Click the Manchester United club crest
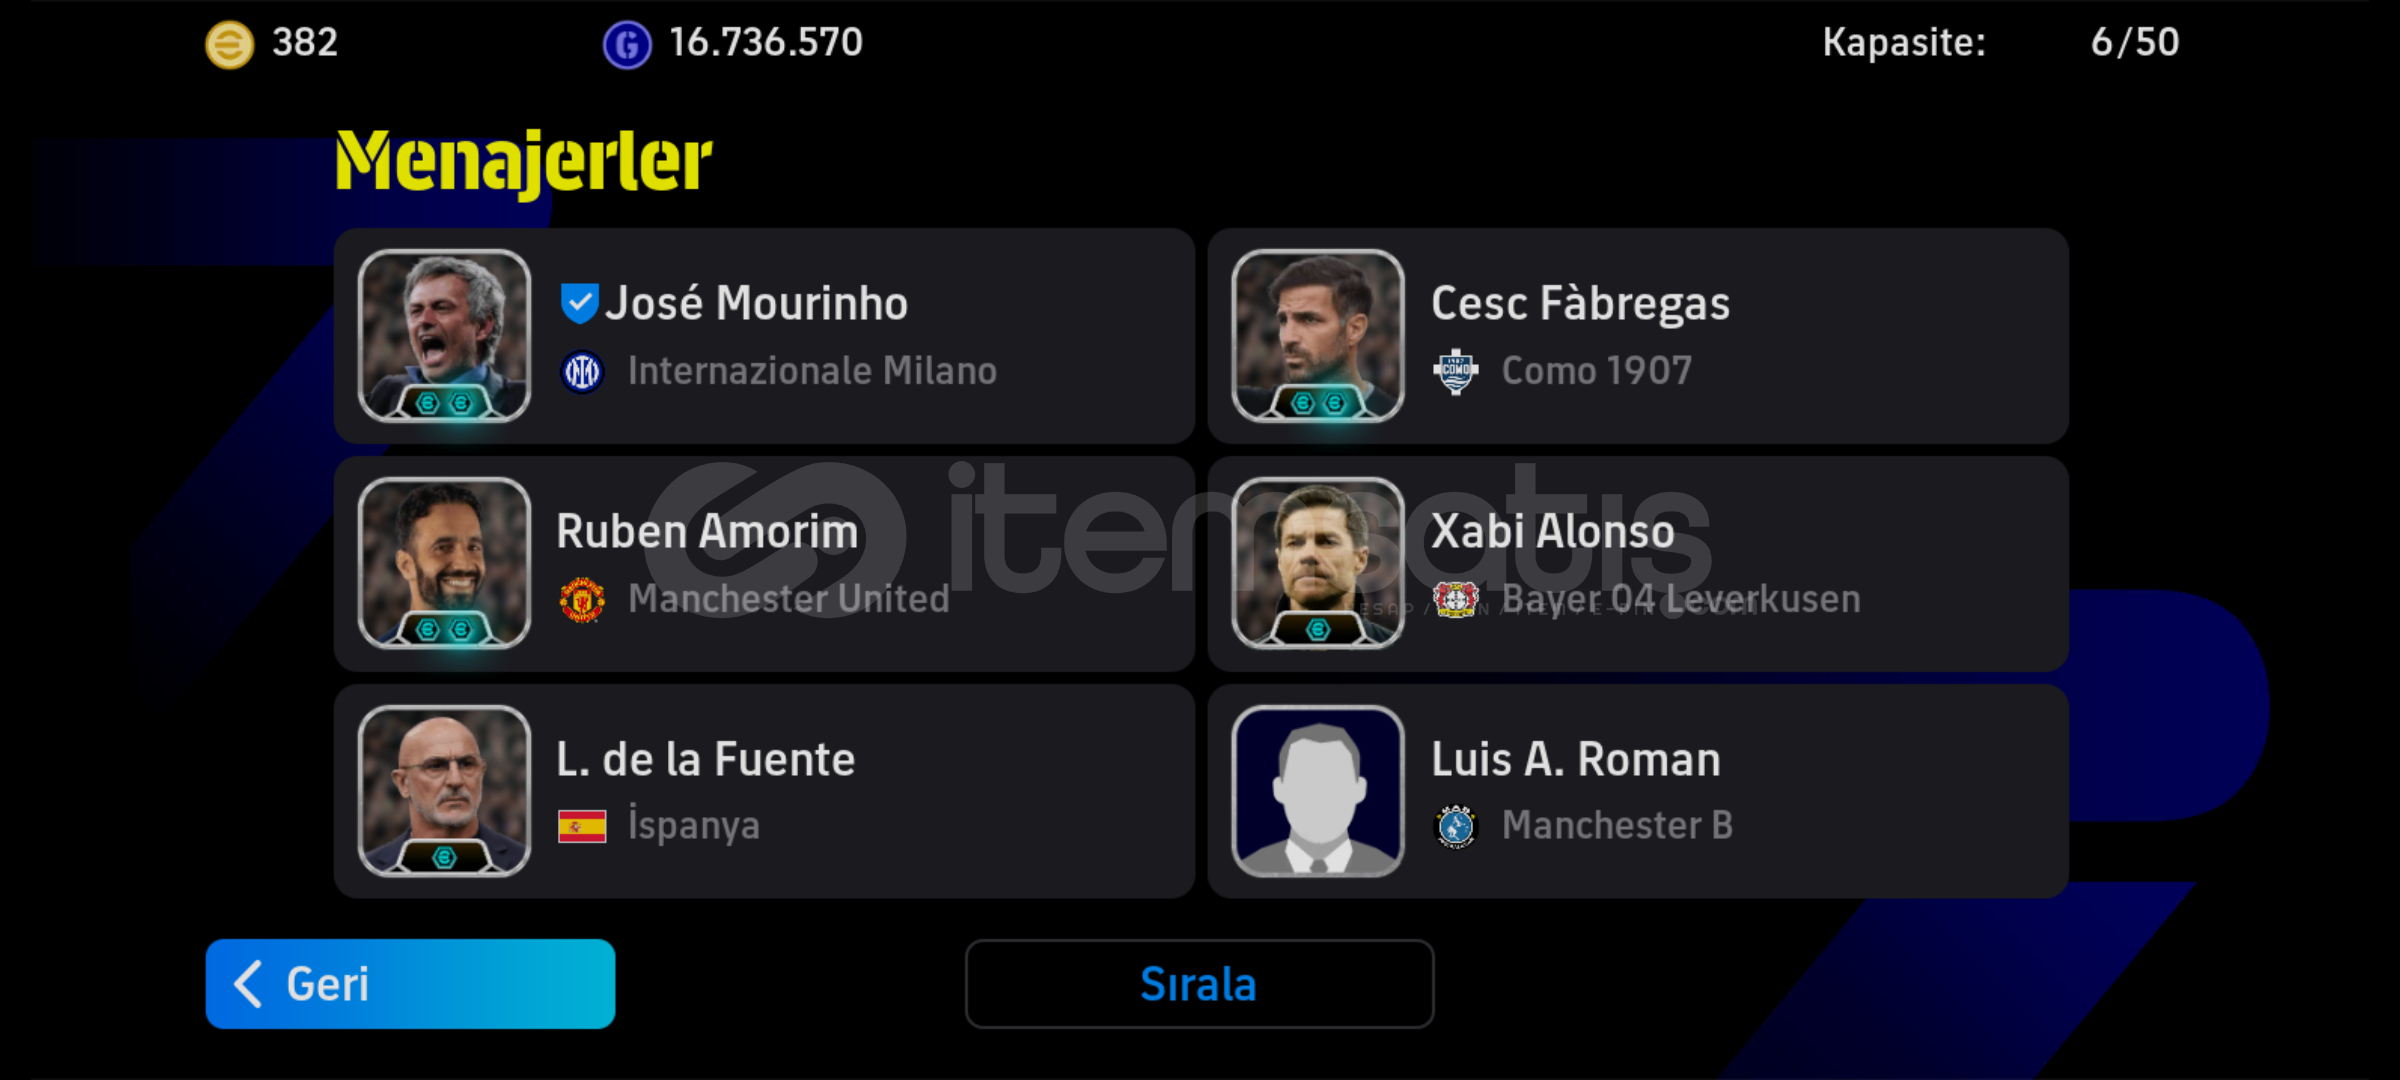This screenshot has height=1080, width=2400. pos(582,600)
